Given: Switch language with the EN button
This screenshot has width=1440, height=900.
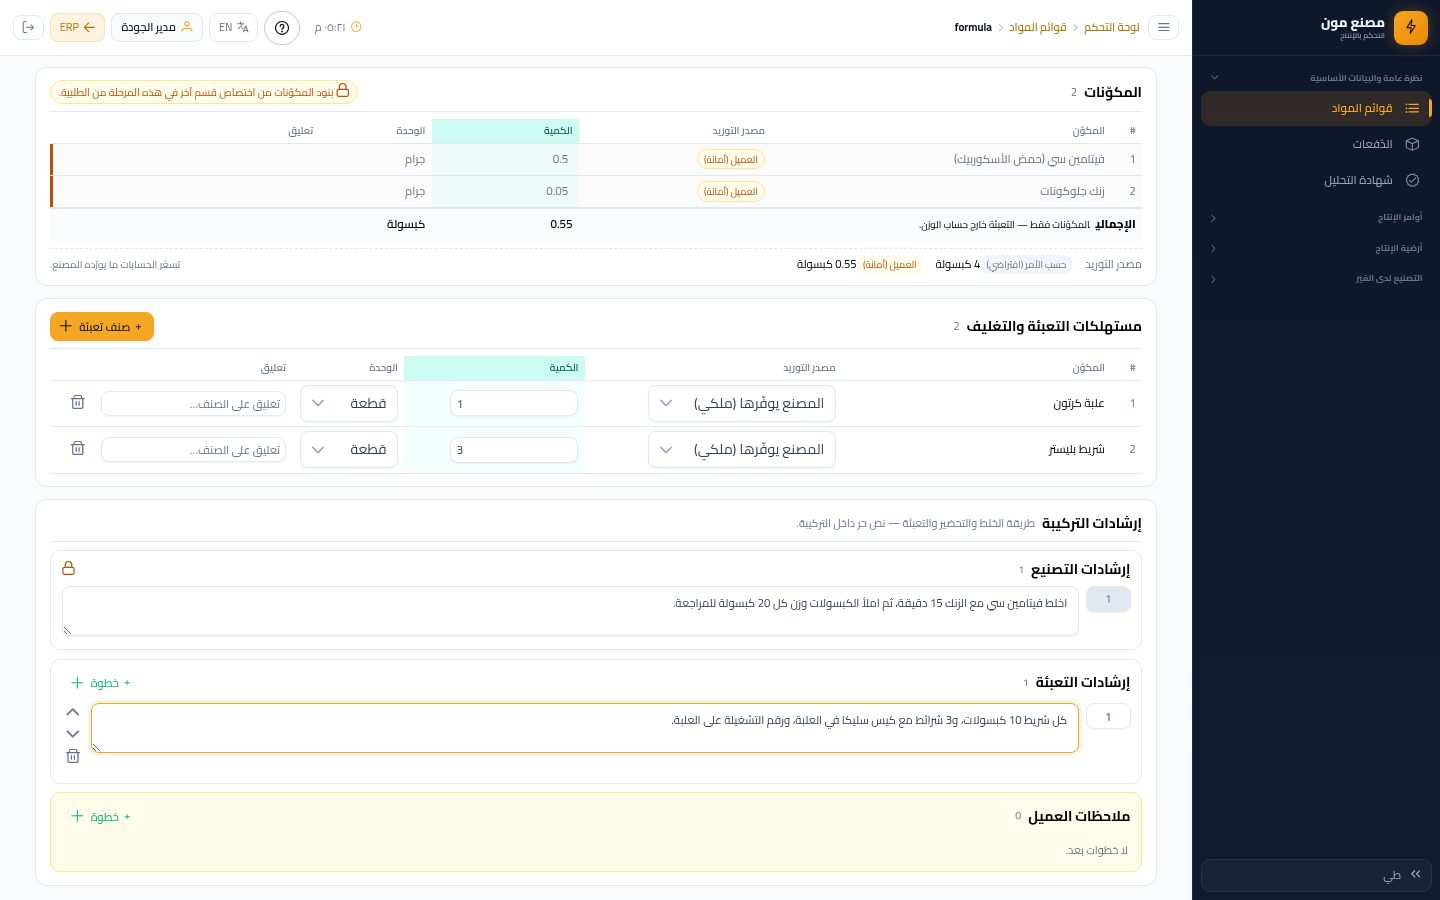Looking at the screenshot, I should coord(233,27).
